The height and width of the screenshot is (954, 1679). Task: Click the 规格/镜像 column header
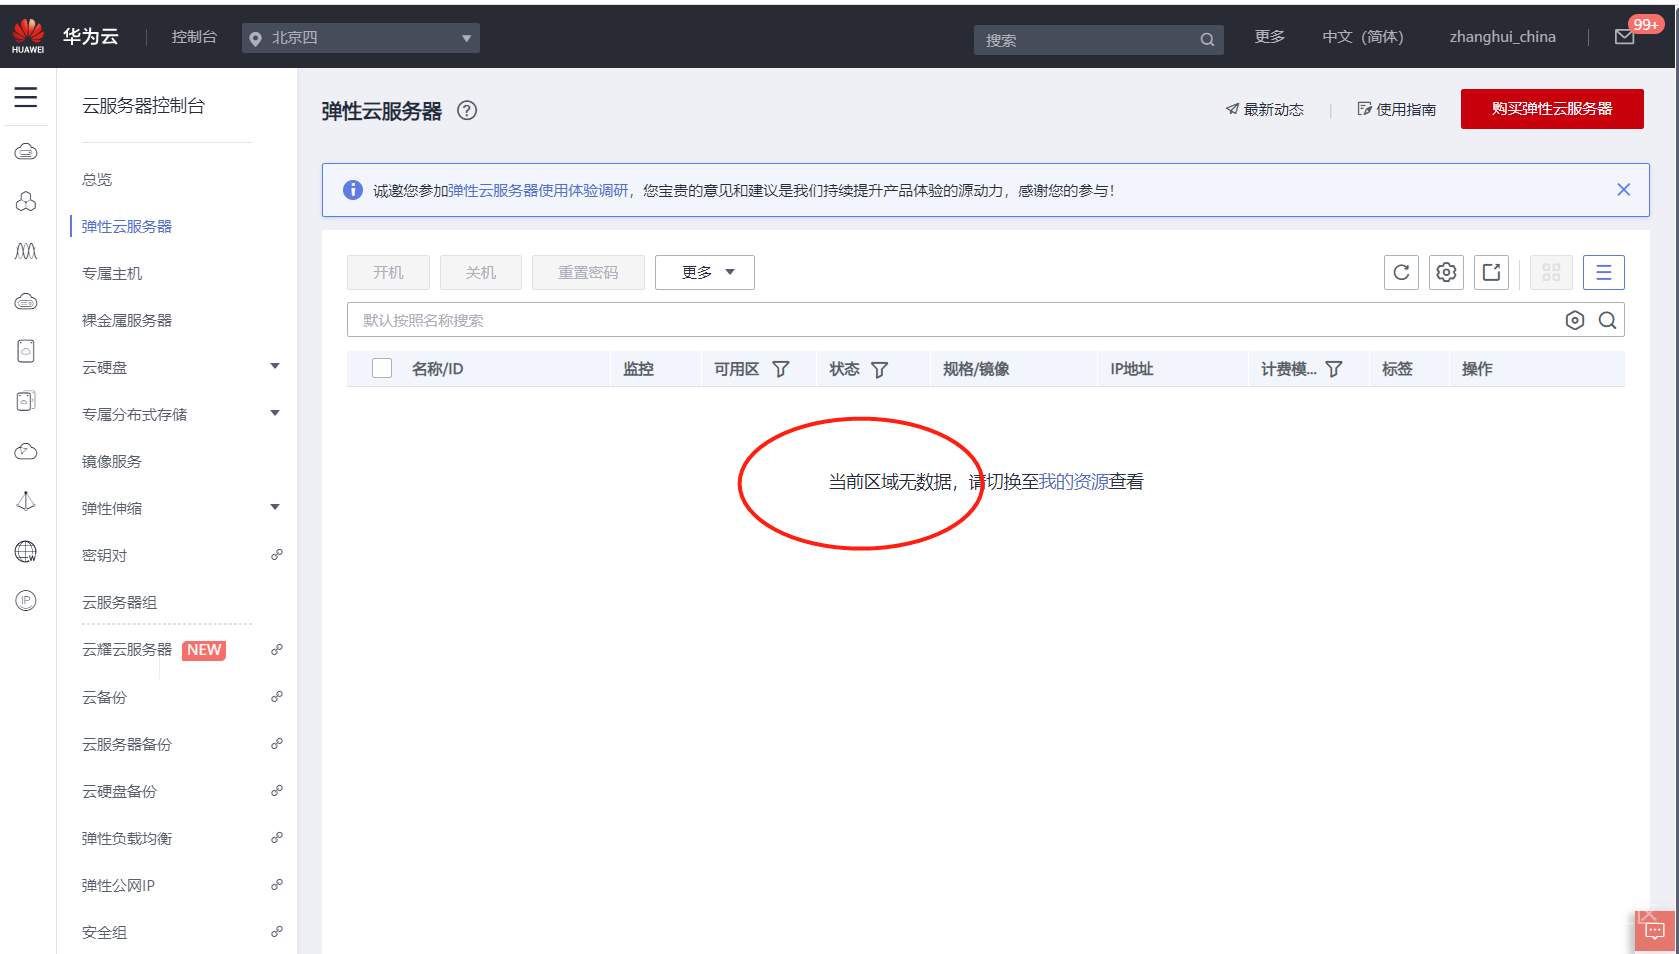(976, 369)
